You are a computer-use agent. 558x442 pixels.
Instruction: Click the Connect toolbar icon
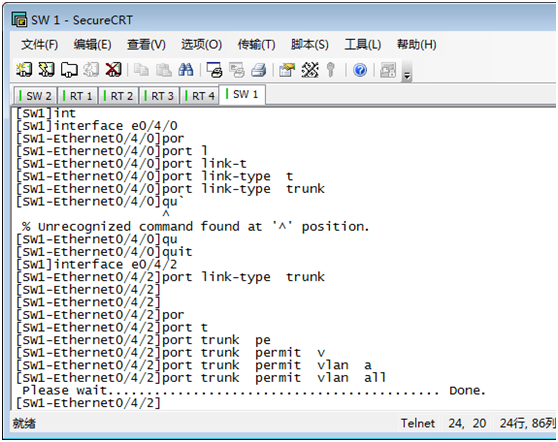click(24, 70)
